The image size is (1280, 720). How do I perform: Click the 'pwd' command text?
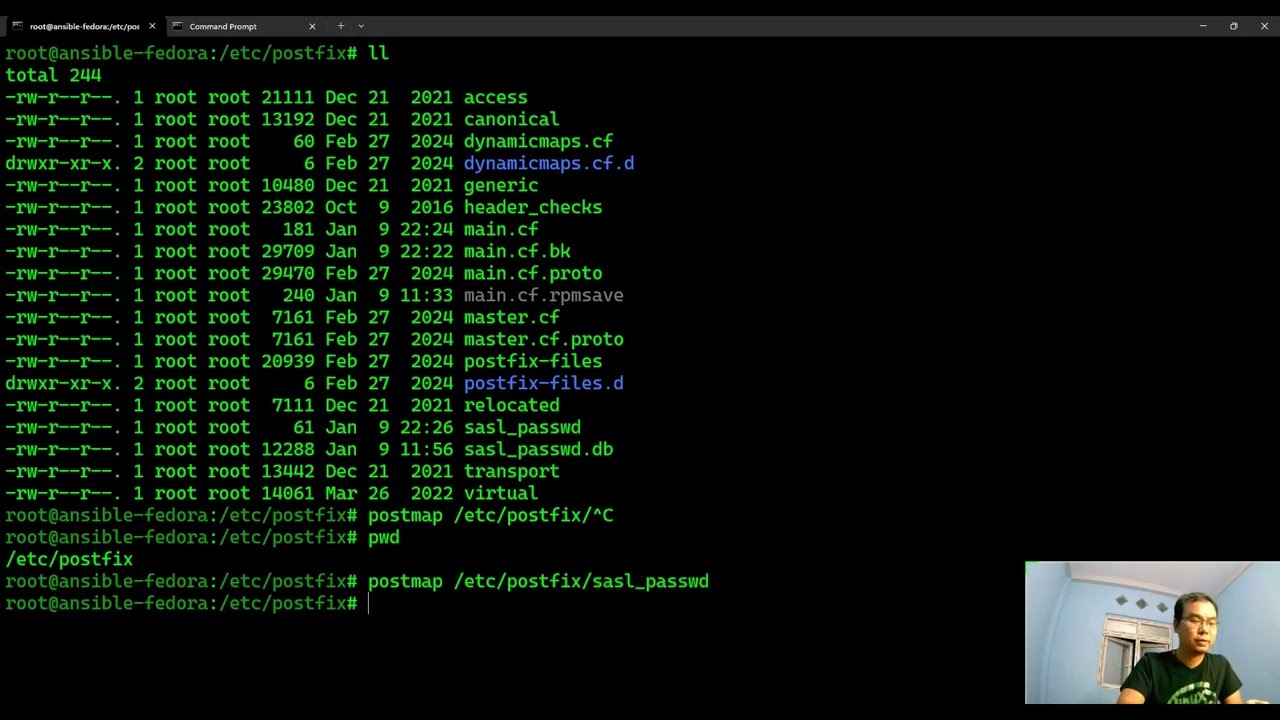383,537
